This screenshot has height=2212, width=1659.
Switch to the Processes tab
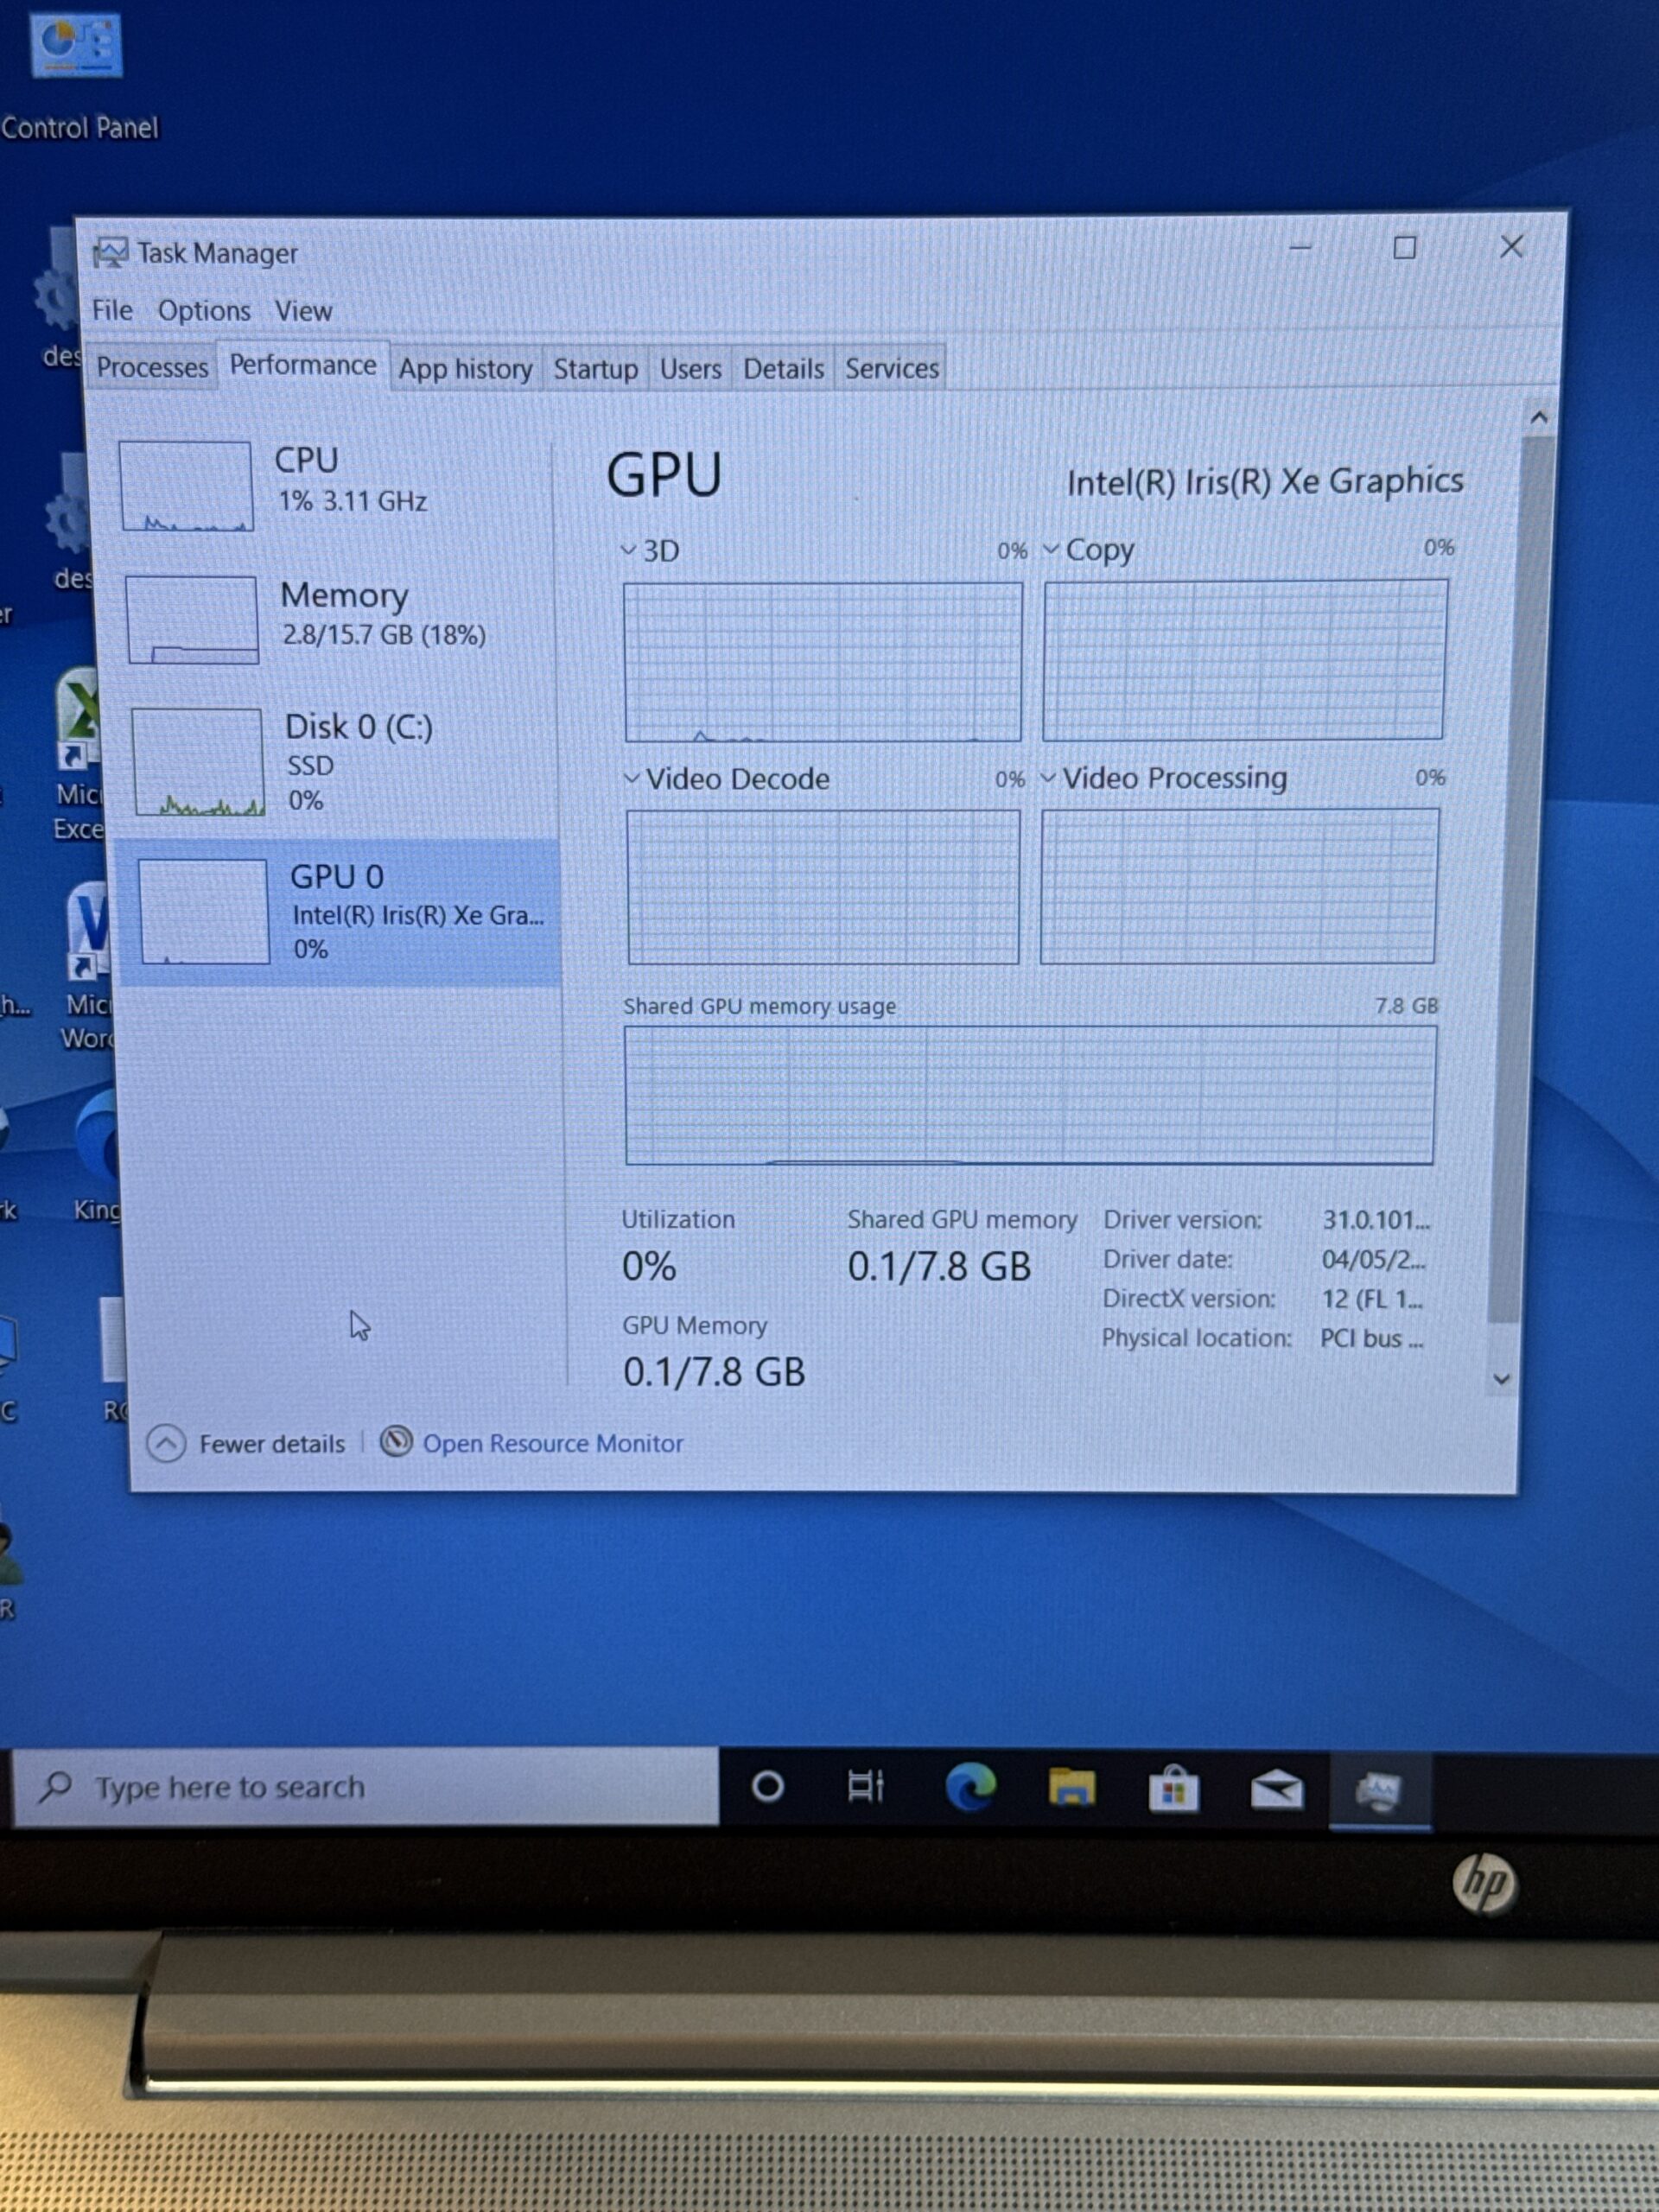(x=152, y=368)
